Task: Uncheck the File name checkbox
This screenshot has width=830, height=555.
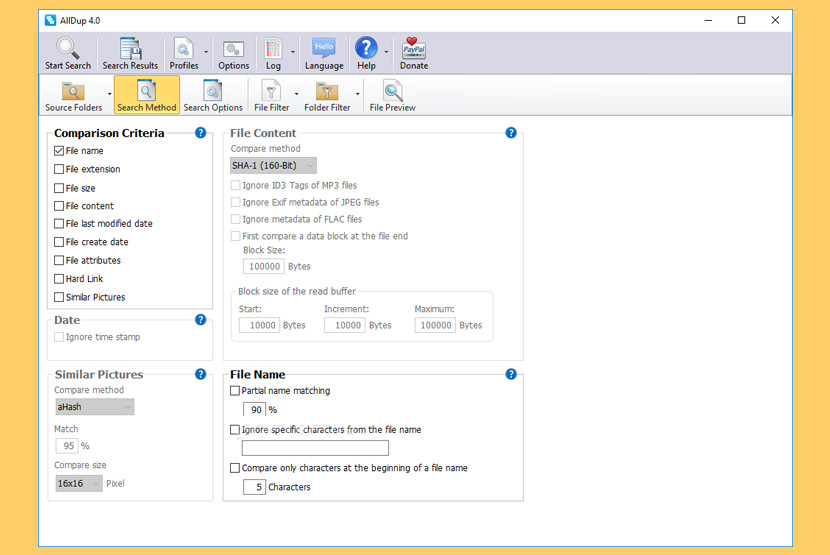Action: pos(59,151)
